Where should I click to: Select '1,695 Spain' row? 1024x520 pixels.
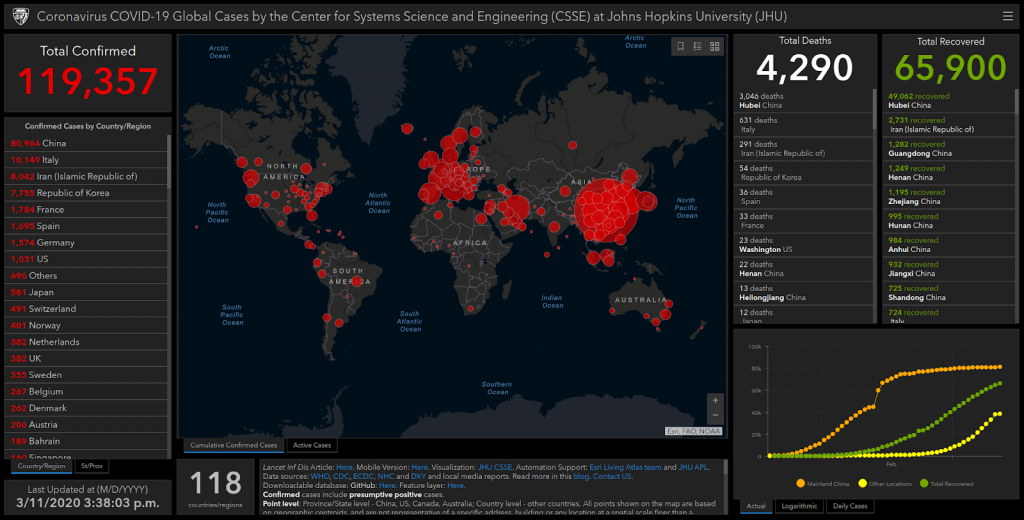point(86,226)
